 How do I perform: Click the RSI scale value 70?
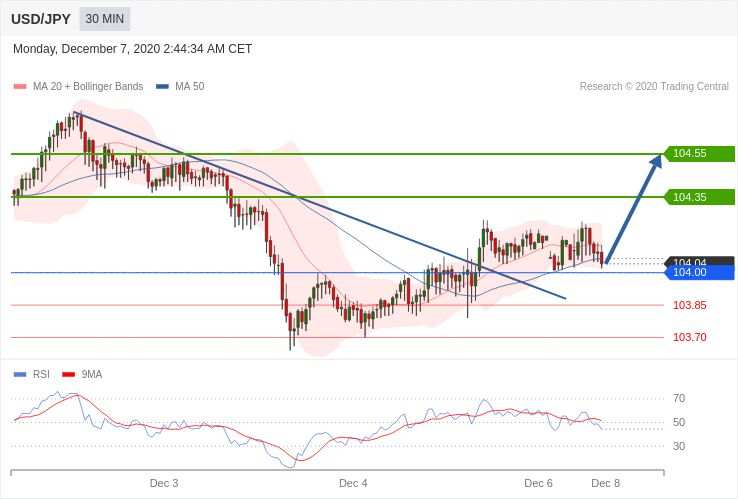(x=679, y=399)
